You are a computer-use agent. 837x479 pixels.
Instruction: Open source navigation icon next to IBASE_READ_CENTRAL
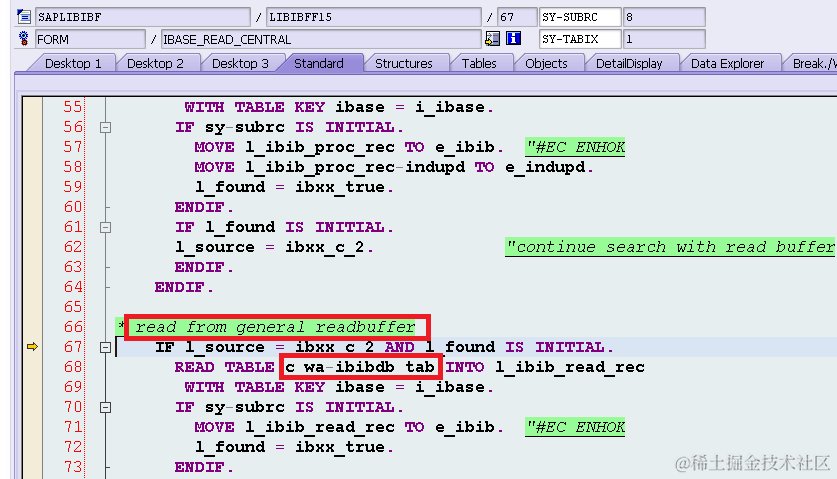[x=492, y=38]
